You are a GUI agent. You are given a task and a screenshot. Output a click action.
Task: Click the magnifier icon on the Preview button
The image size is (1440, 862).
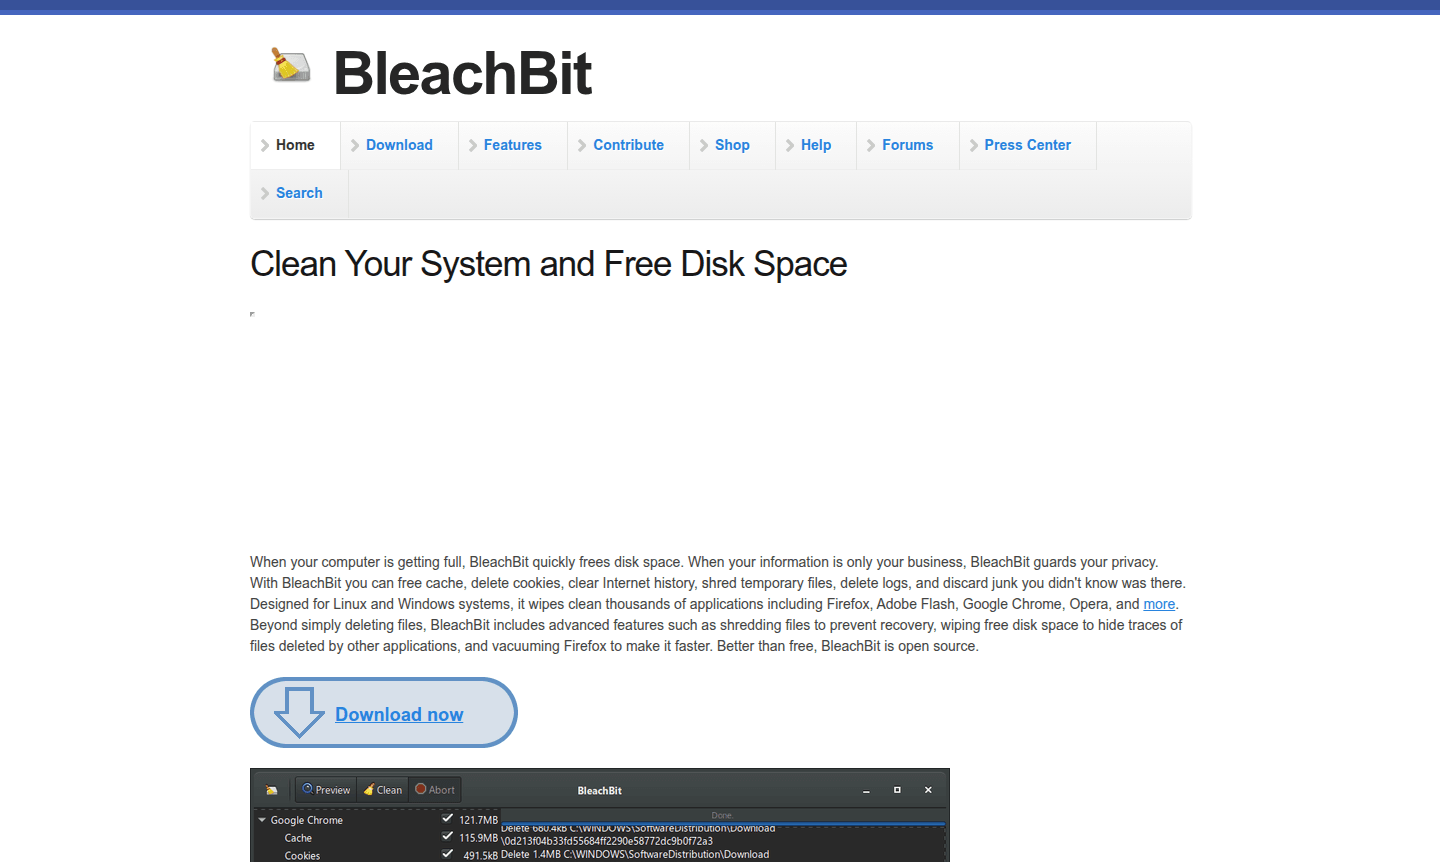click(x=307, y=789)
